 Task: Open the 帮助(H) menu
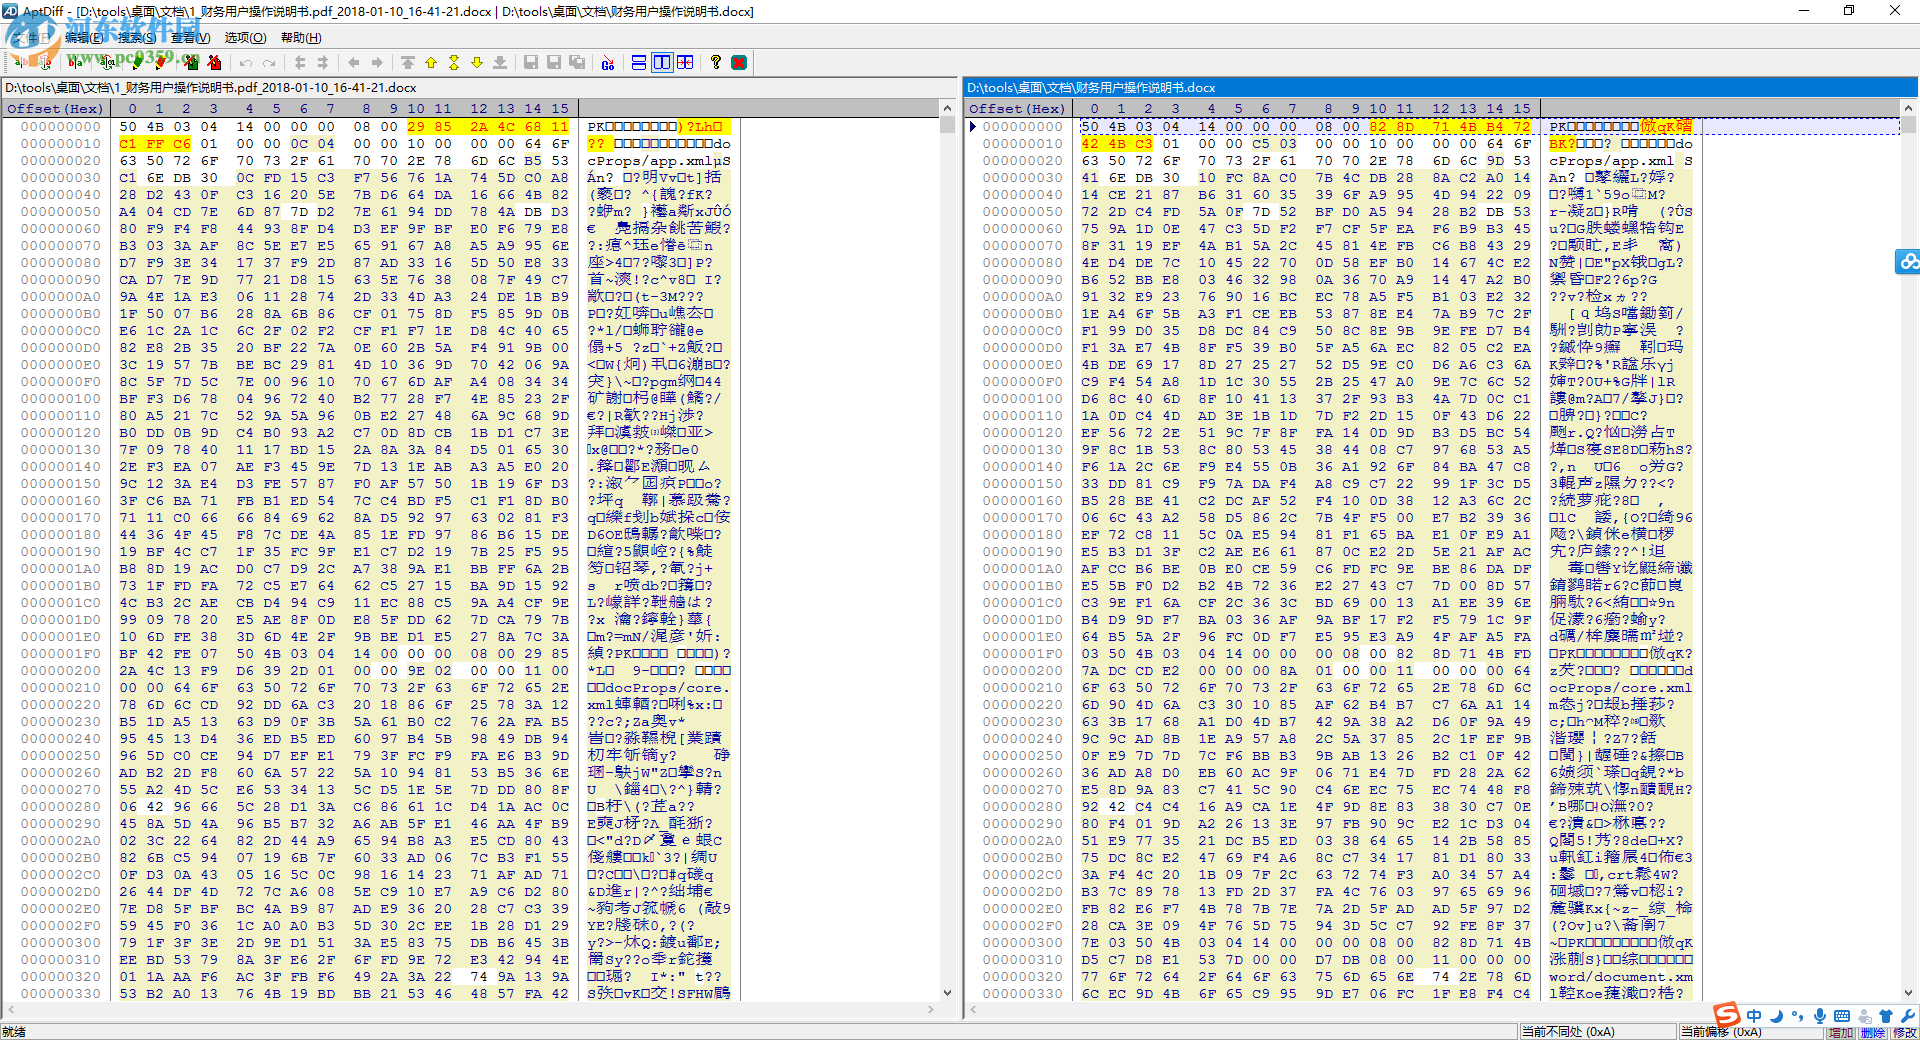point(301,38)
